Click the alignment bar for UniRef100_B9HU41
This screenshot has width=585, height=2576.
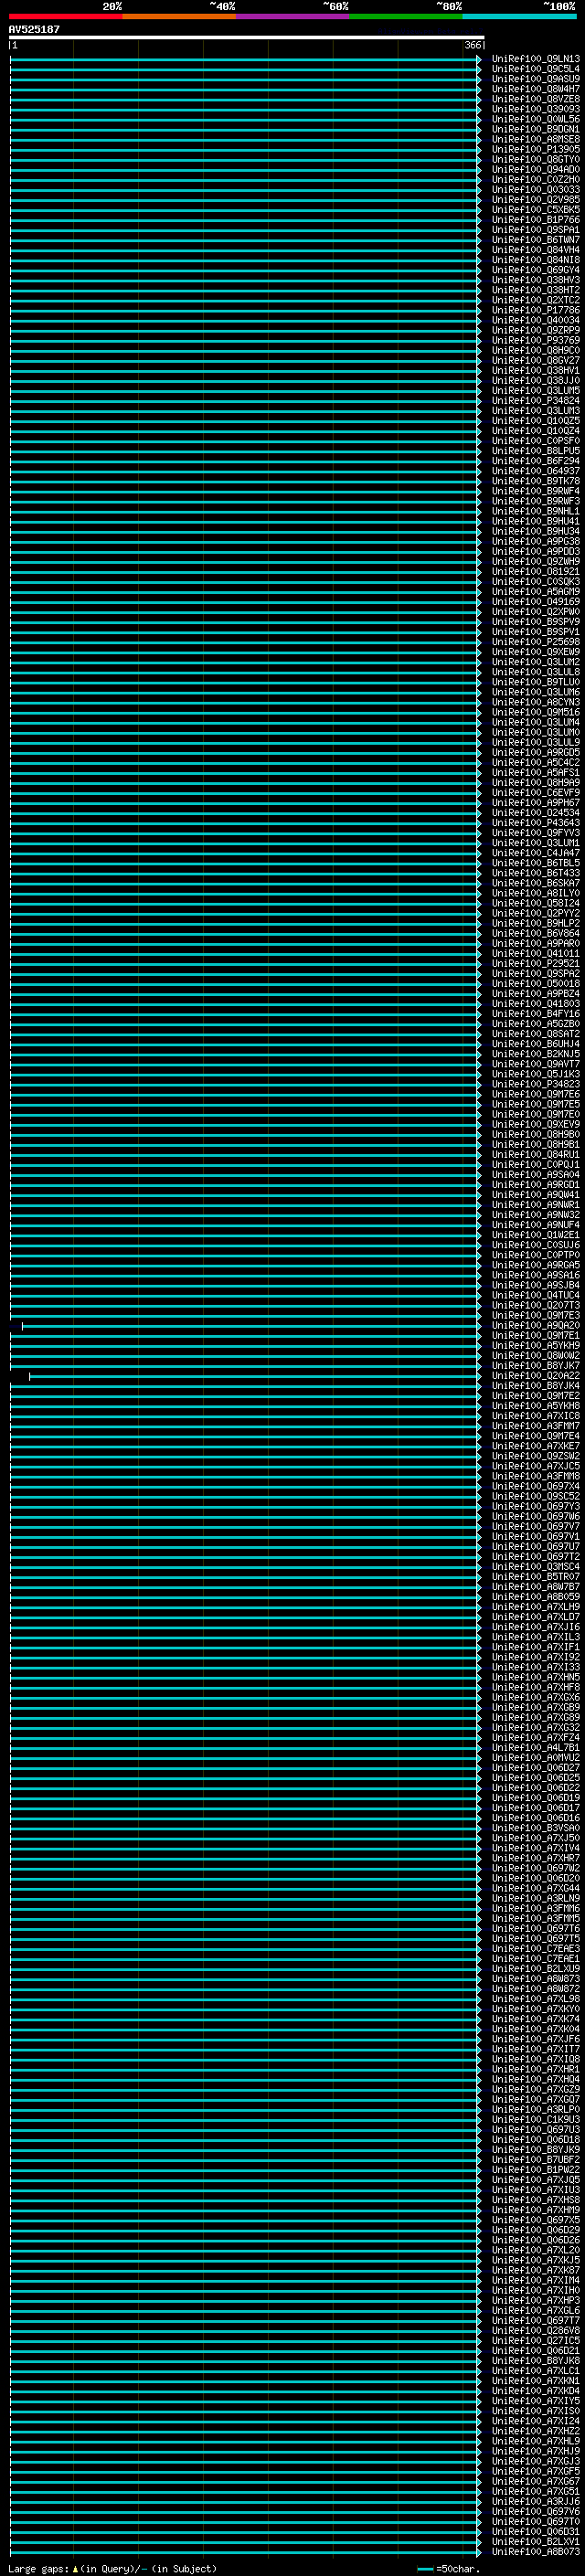[244, 522]
